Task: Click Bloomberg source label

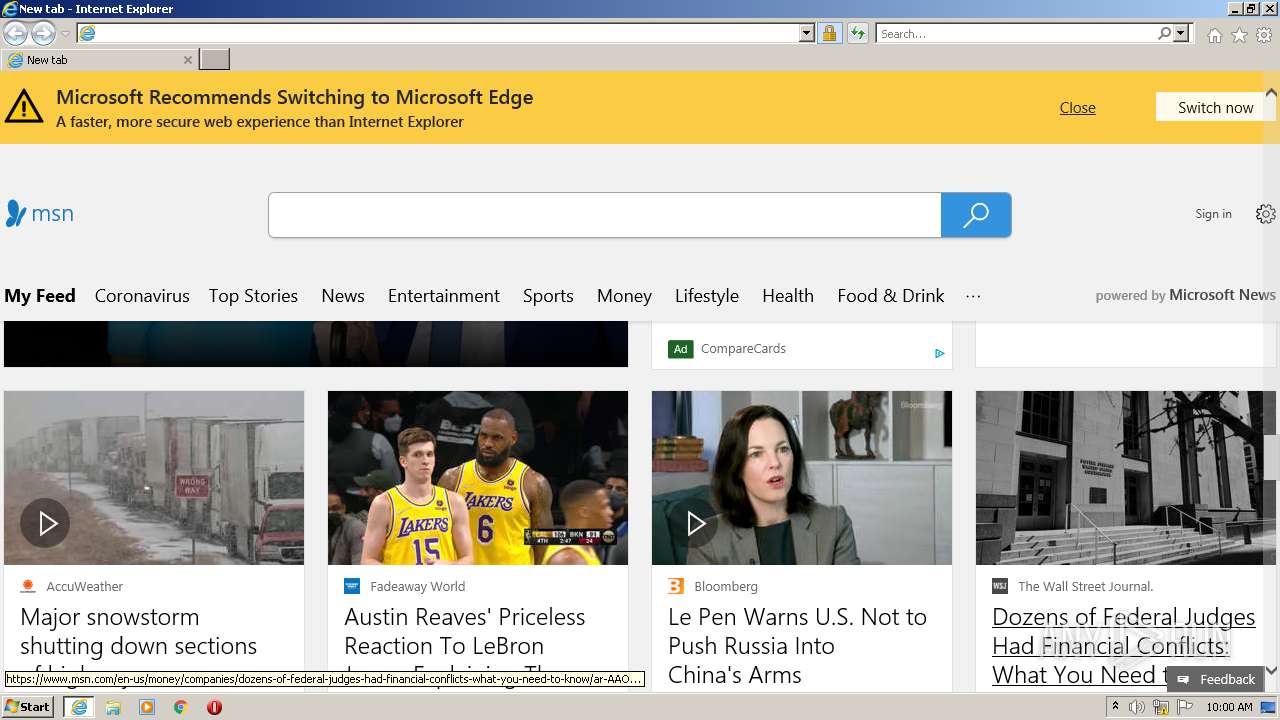Action: tap(726, 586)
